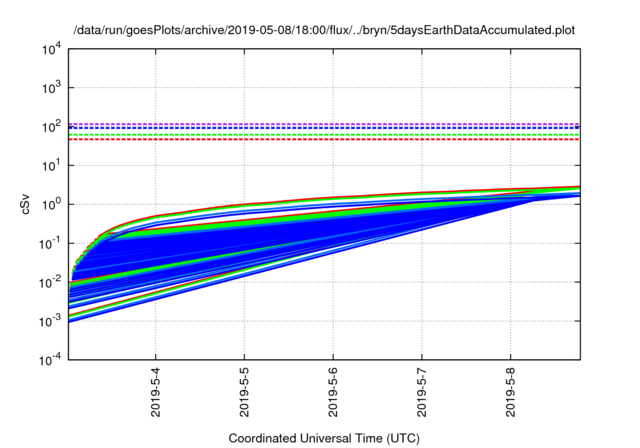Screen dimensions: 640x448
Task: Select the 2019-5-5 x-axis date label
Action: (244, 392)
